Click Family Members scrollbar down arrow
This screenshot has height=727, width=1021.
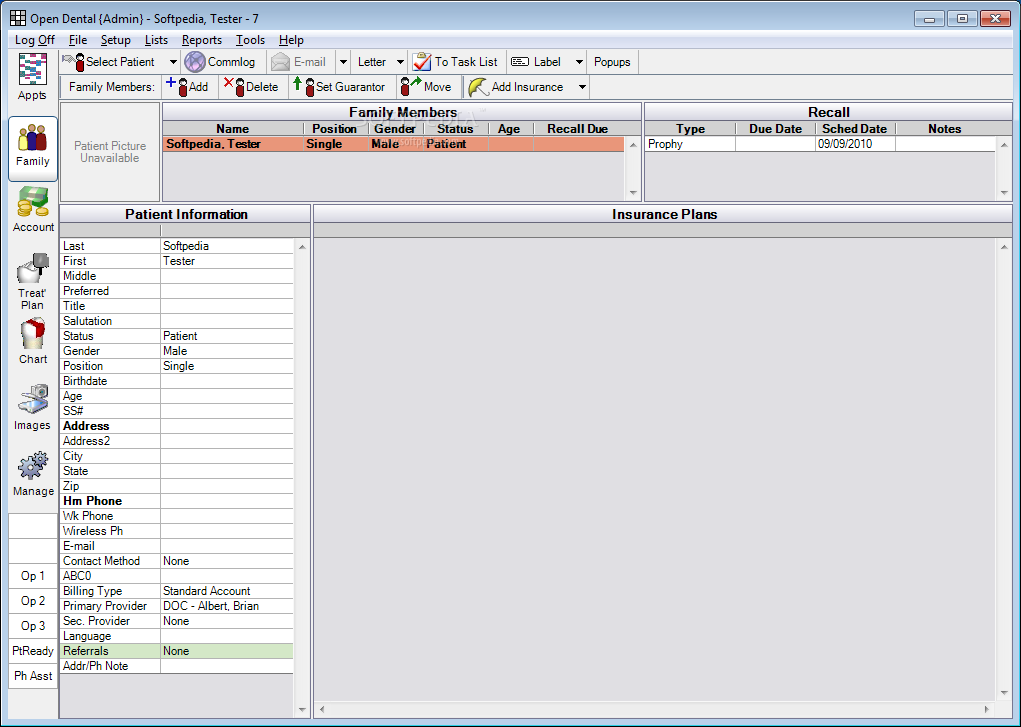coord(633,193)
